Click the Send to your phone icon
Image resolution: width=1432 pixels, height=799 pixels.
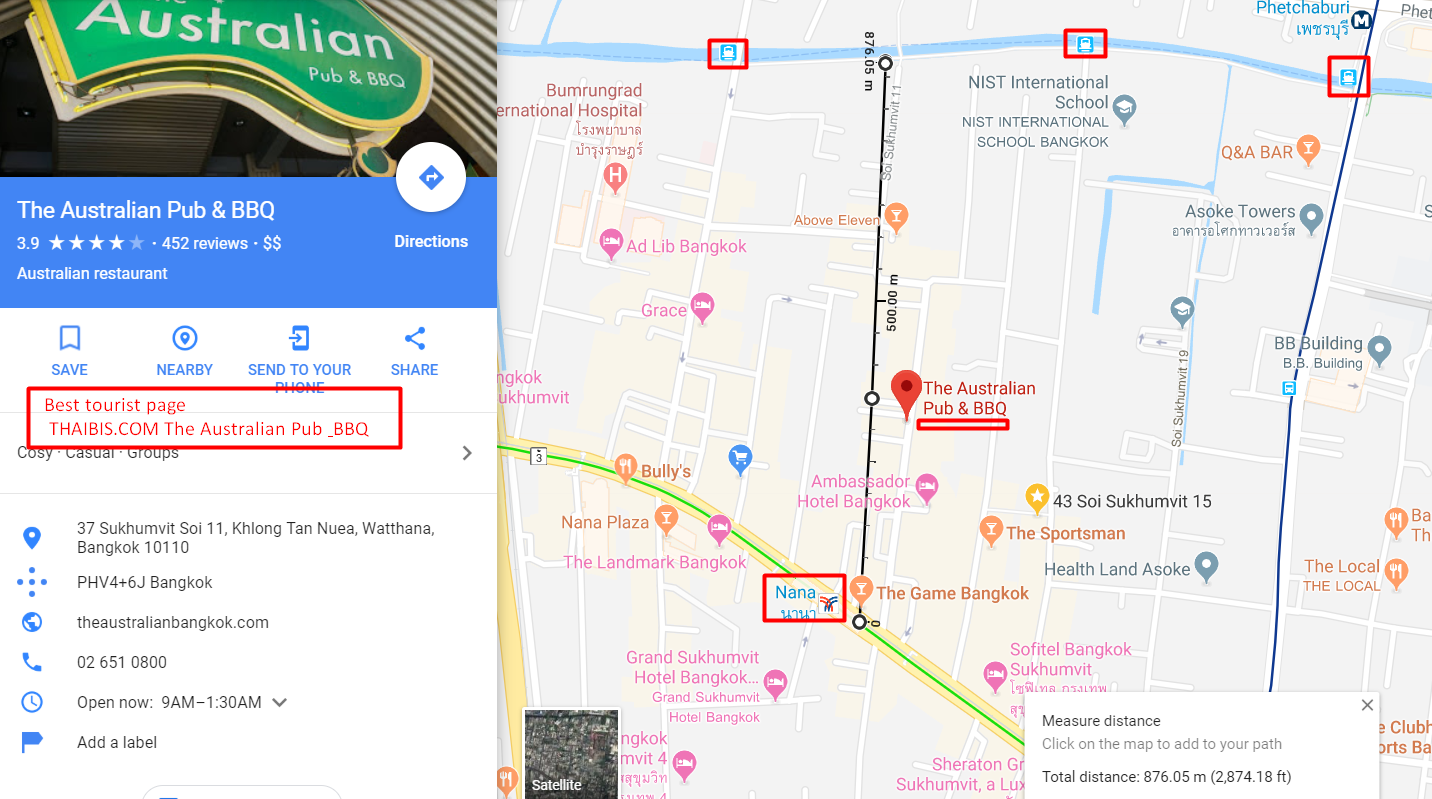pyautogui.click(x=299, y=338)
